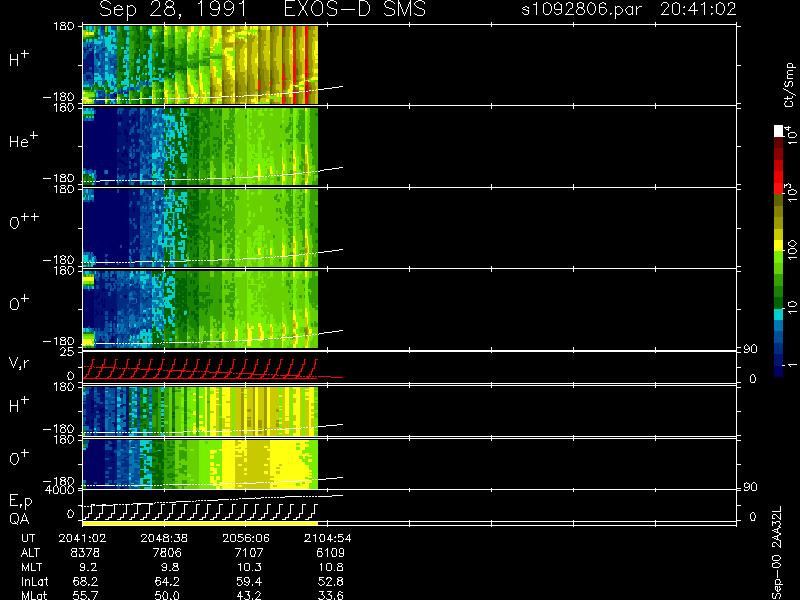Click MLT value '10.3'
Viewport: 800px width, 600px height.
(249, 567)
